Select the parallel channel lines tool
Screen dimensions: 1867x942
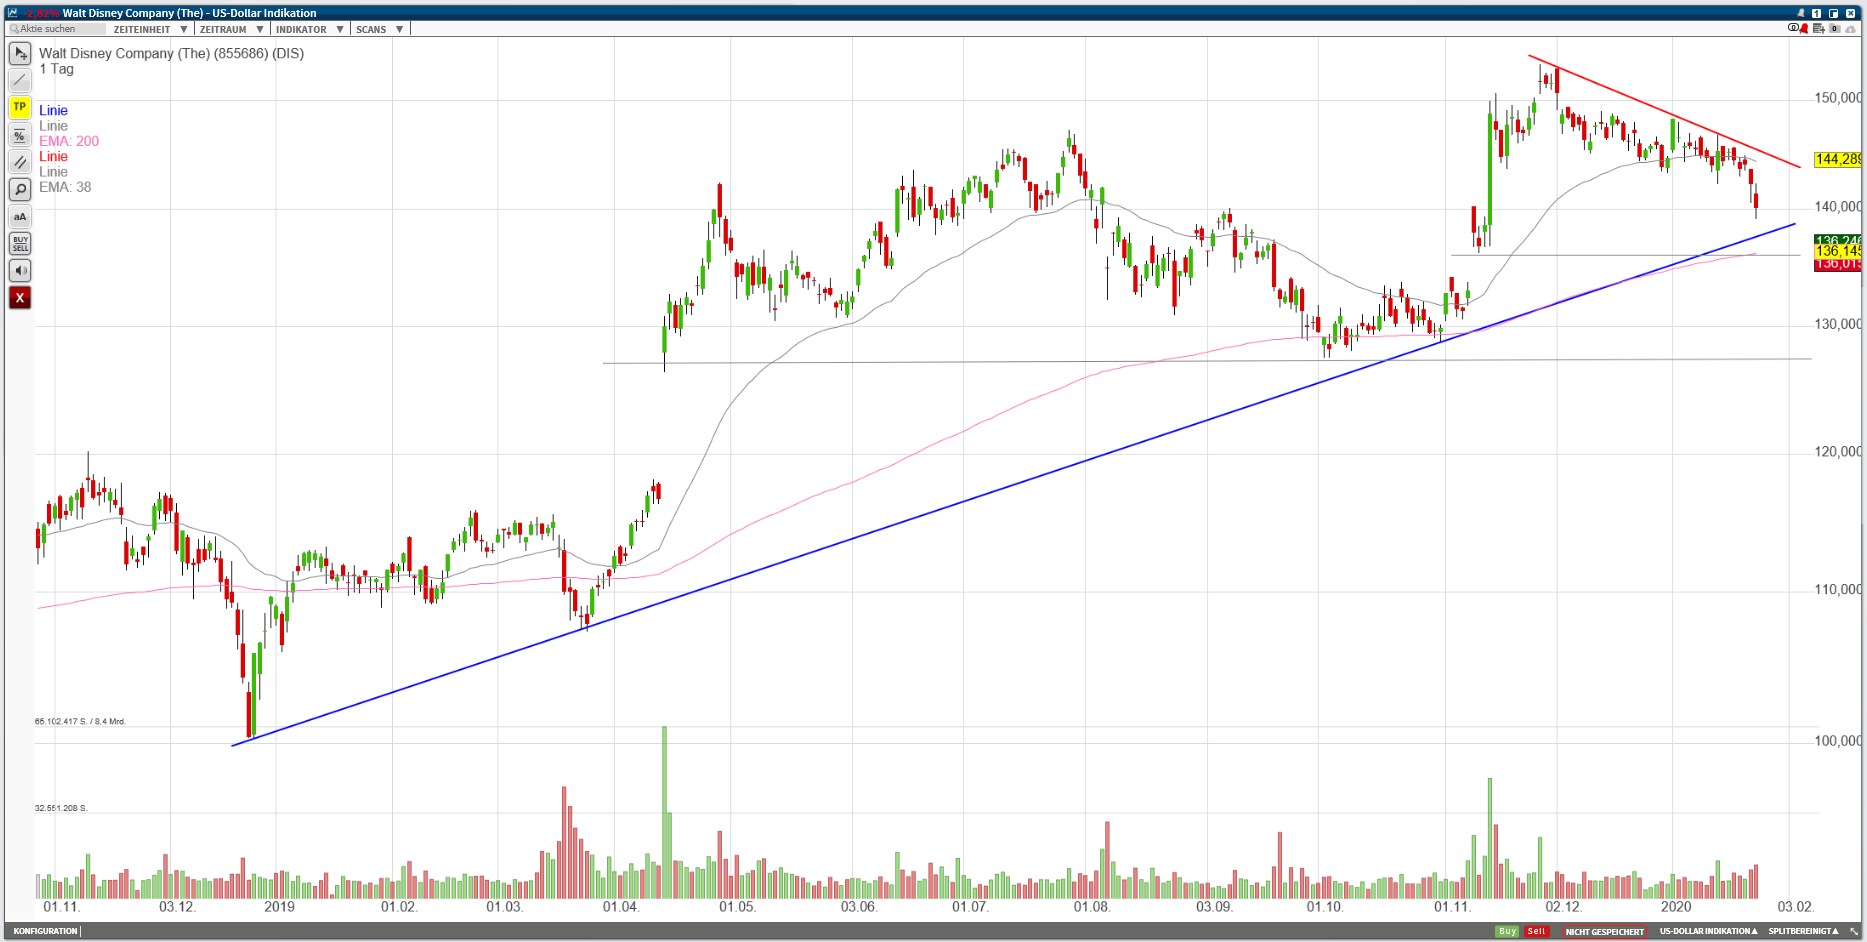(20, 162)
